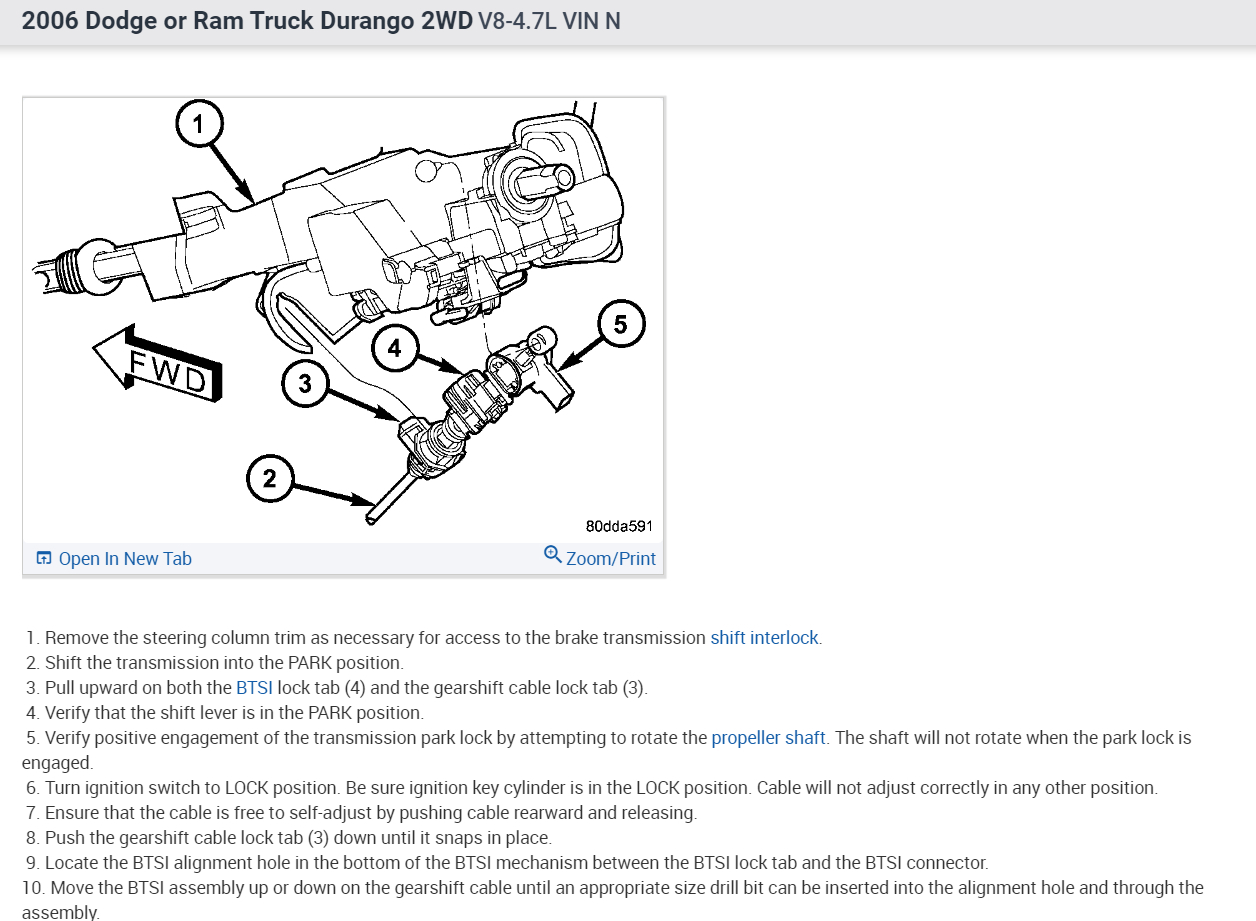Click step 8 'Push the gearshift cable lock tab (3) down'
This screenshot has width=1256, height=921.
point(289,838)
